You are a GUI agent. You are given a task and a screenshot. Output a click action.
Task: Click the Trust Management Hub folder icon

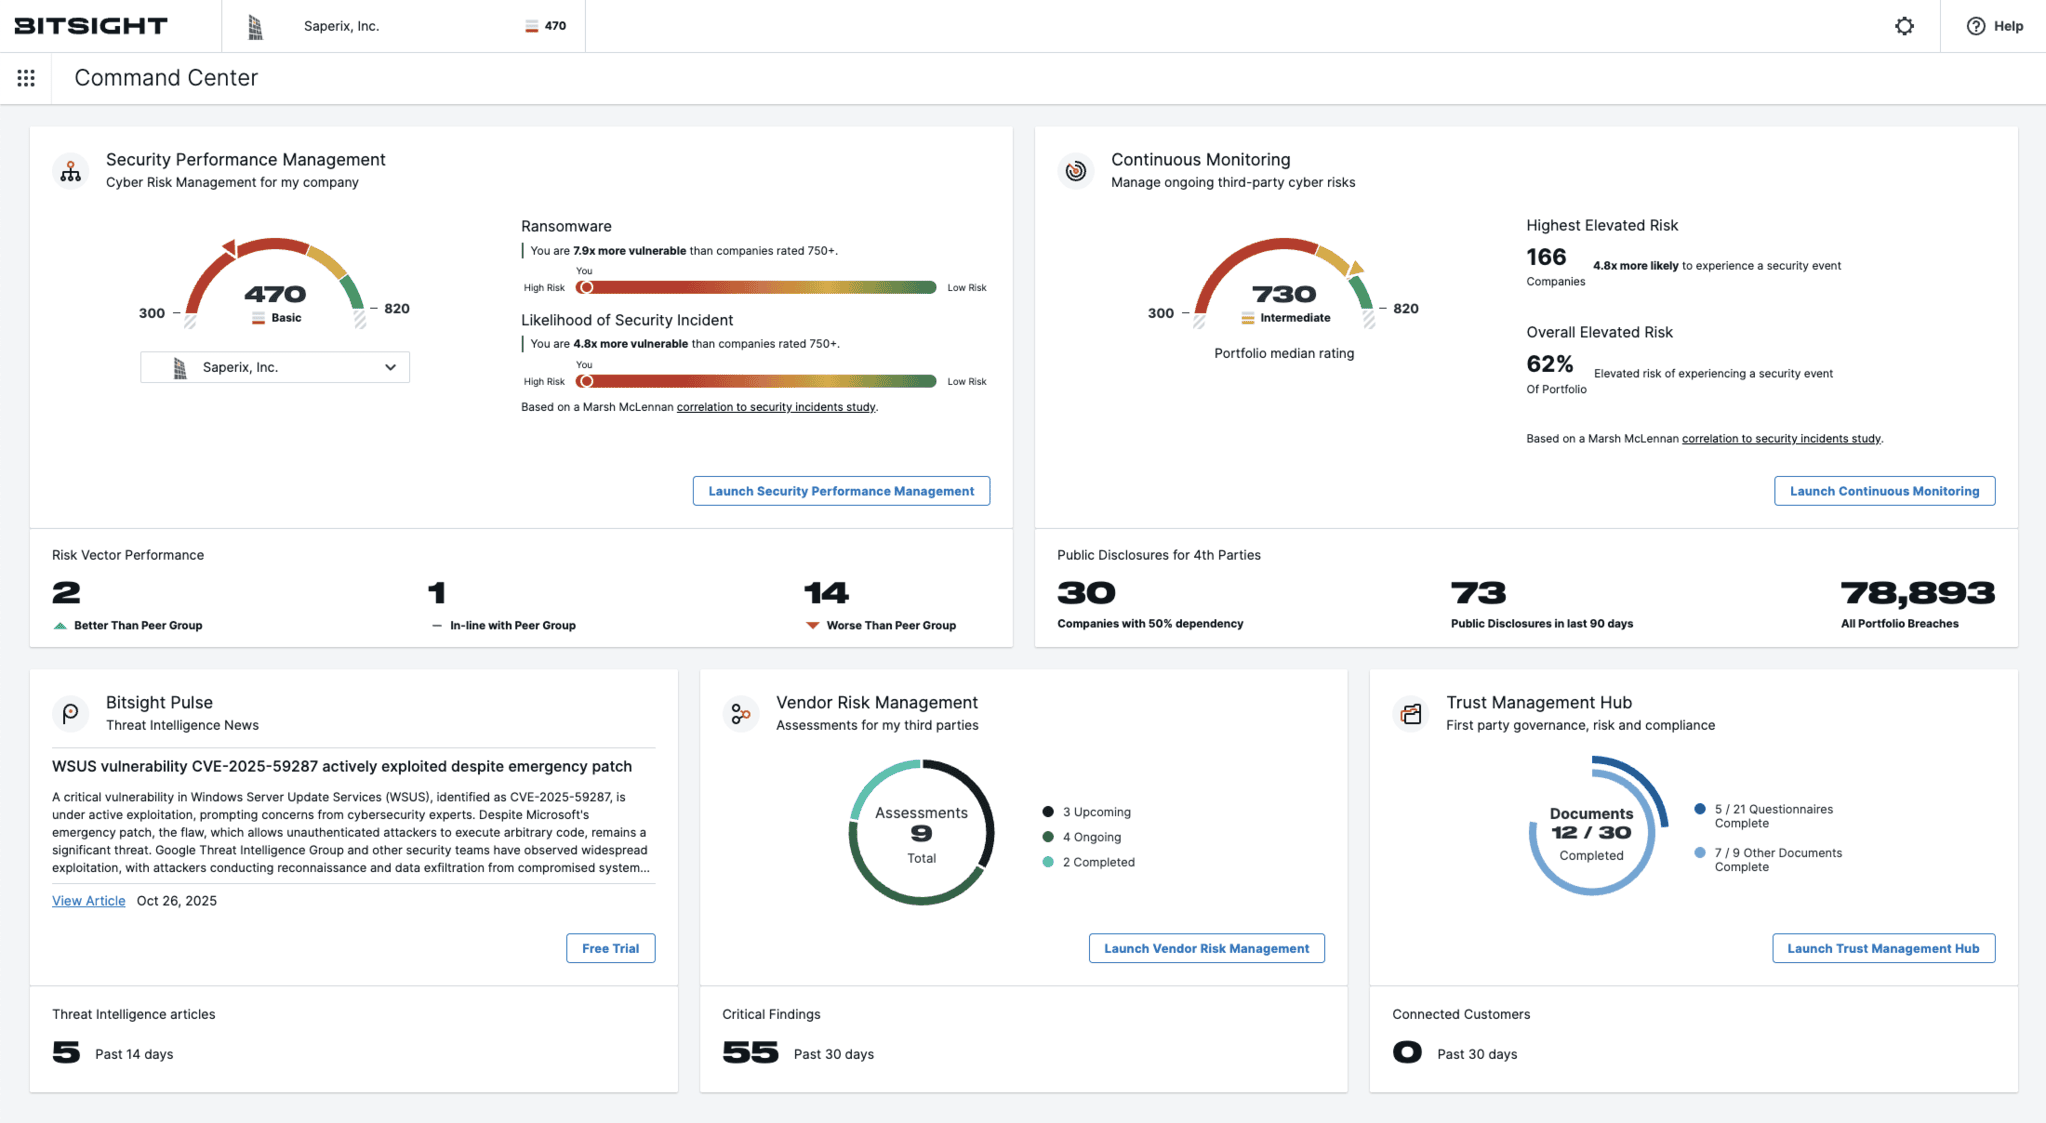tap(1410, 713)
